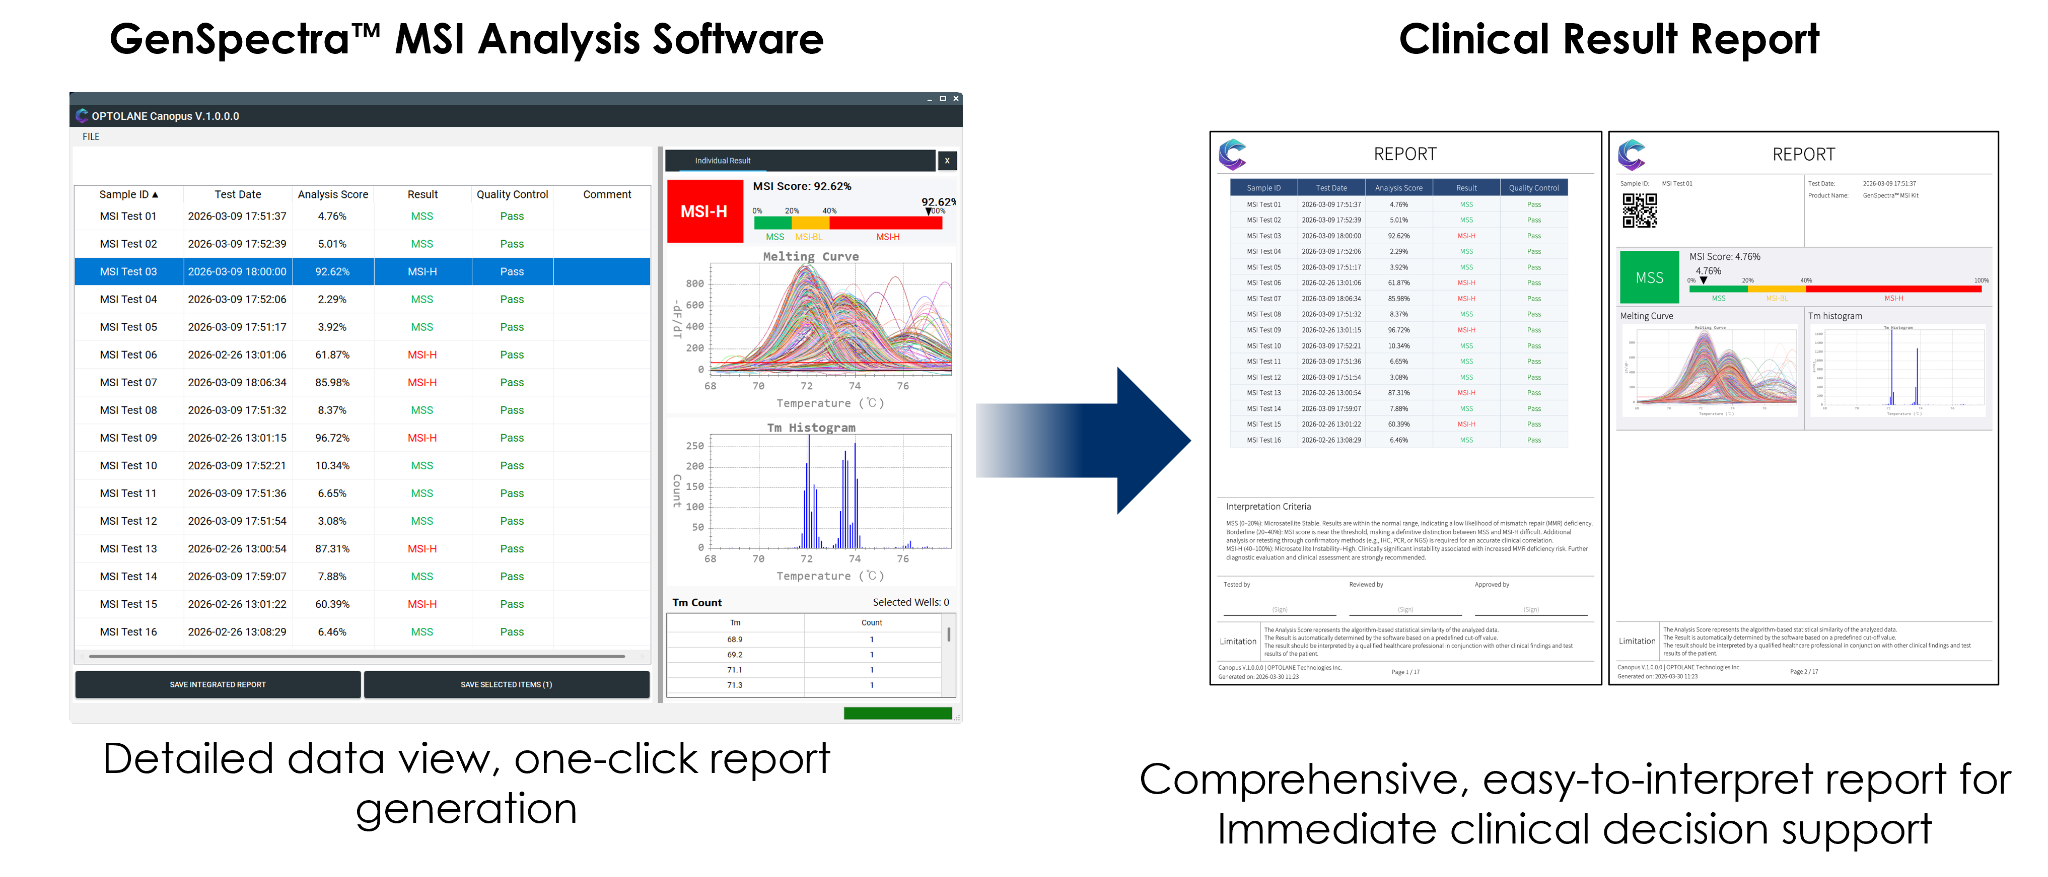Click the green progress bar at bottom

898,713
